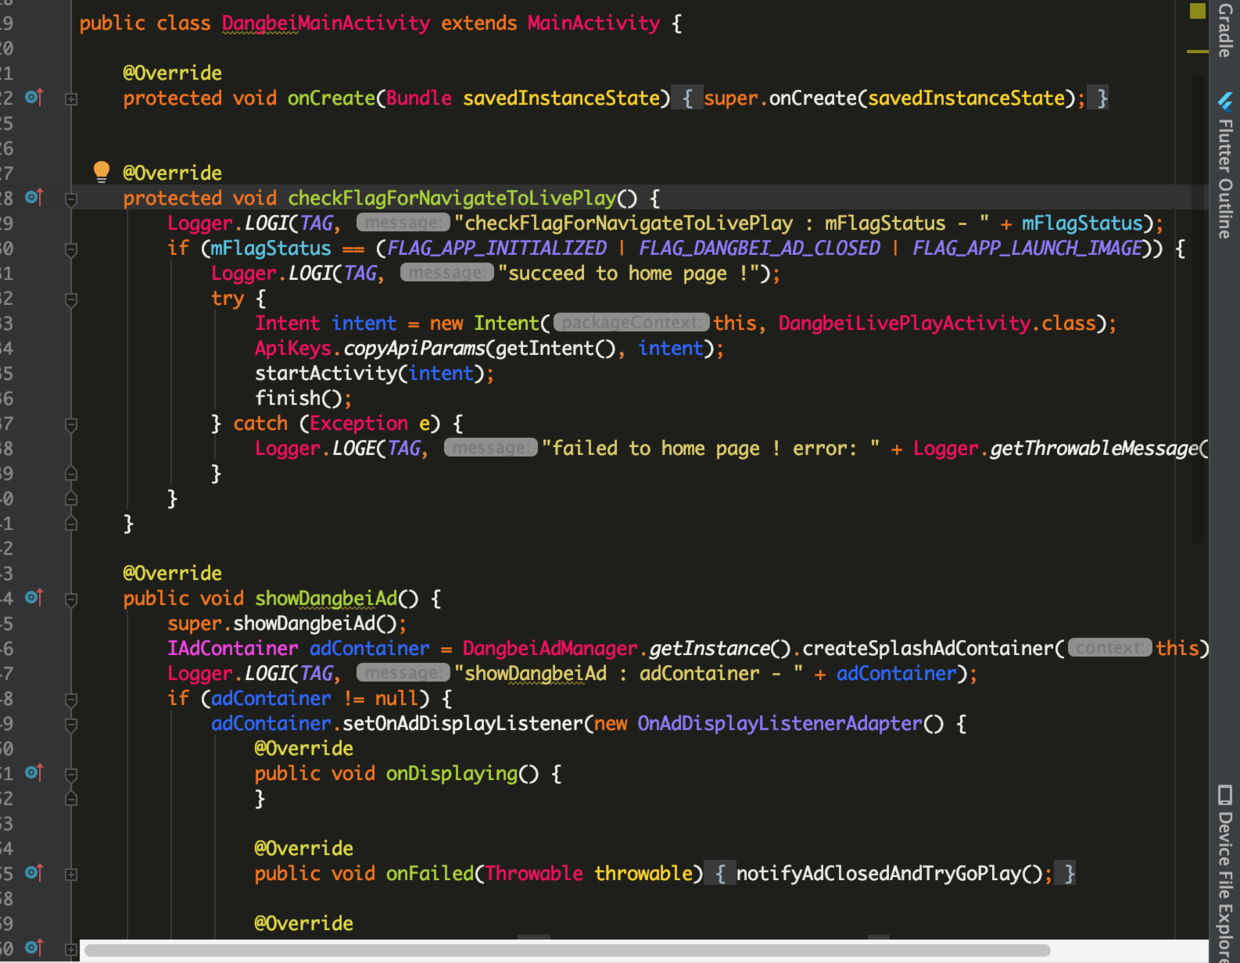Screen dimensions: 1240x963
Task: Click the superclass name MainActivity
Action: 594,23
